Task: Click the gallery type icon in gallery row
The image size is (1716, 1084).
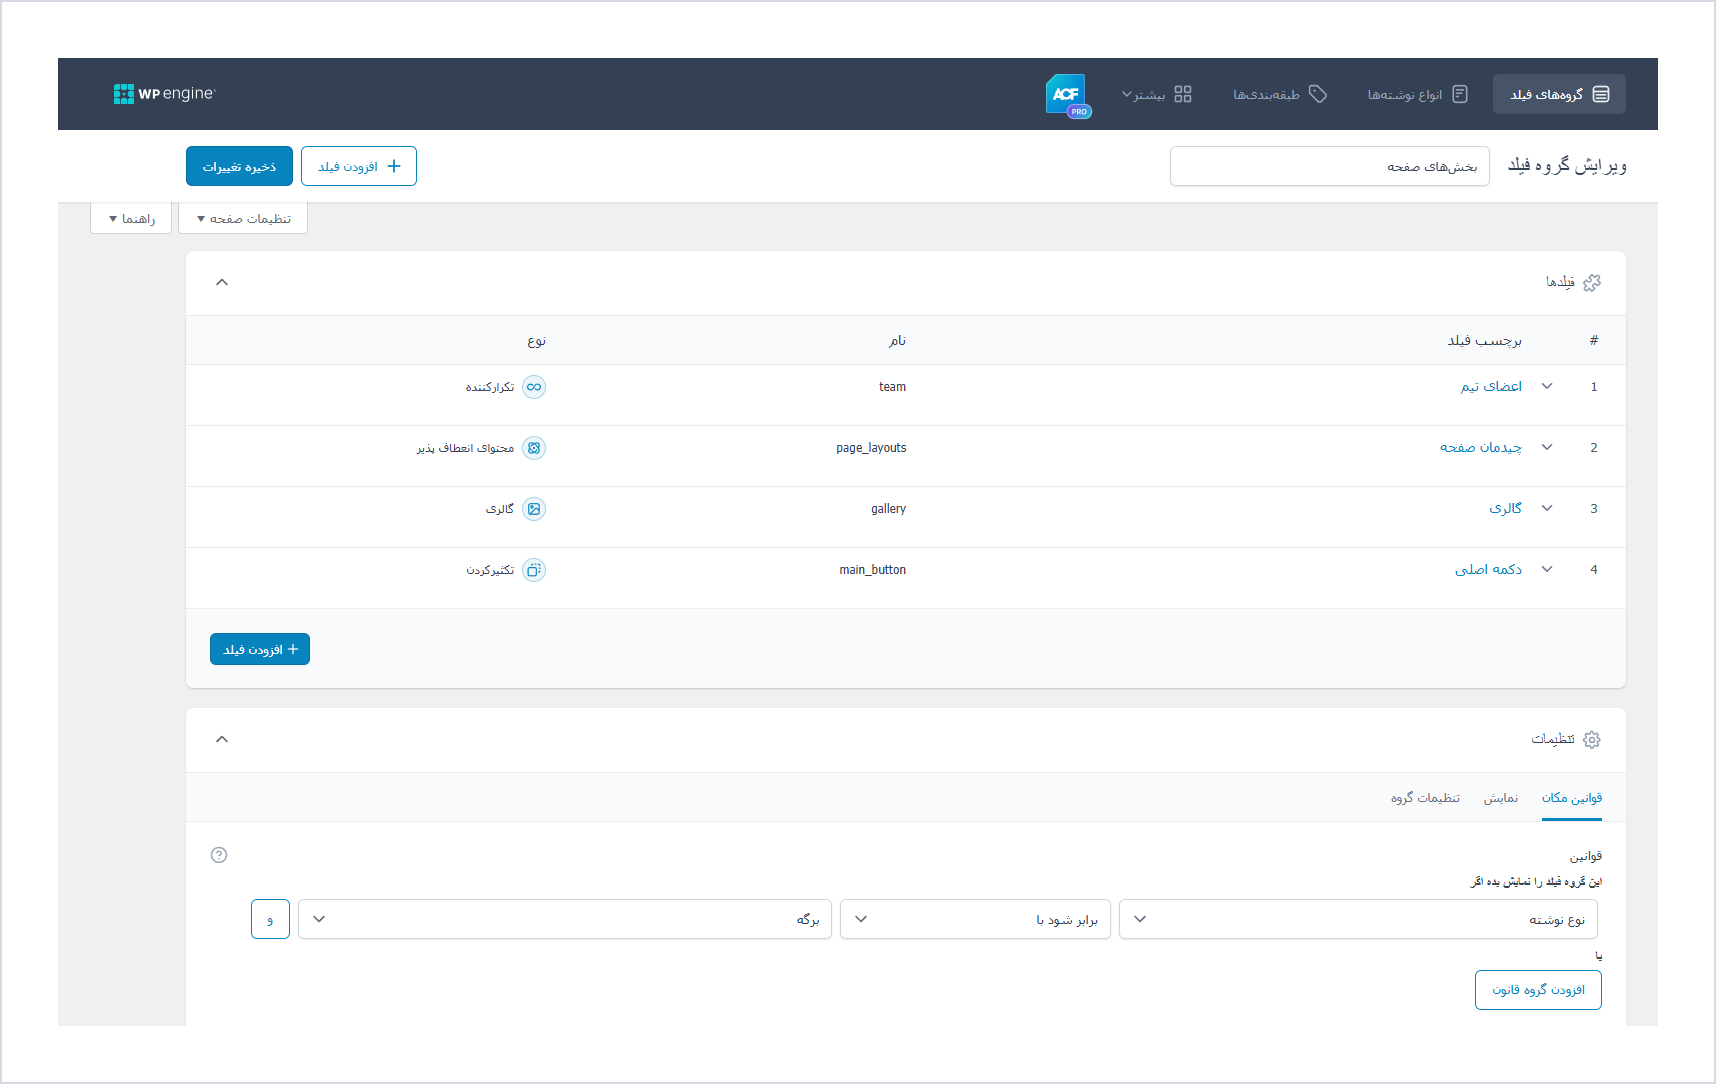Action: tap(534, 509)
